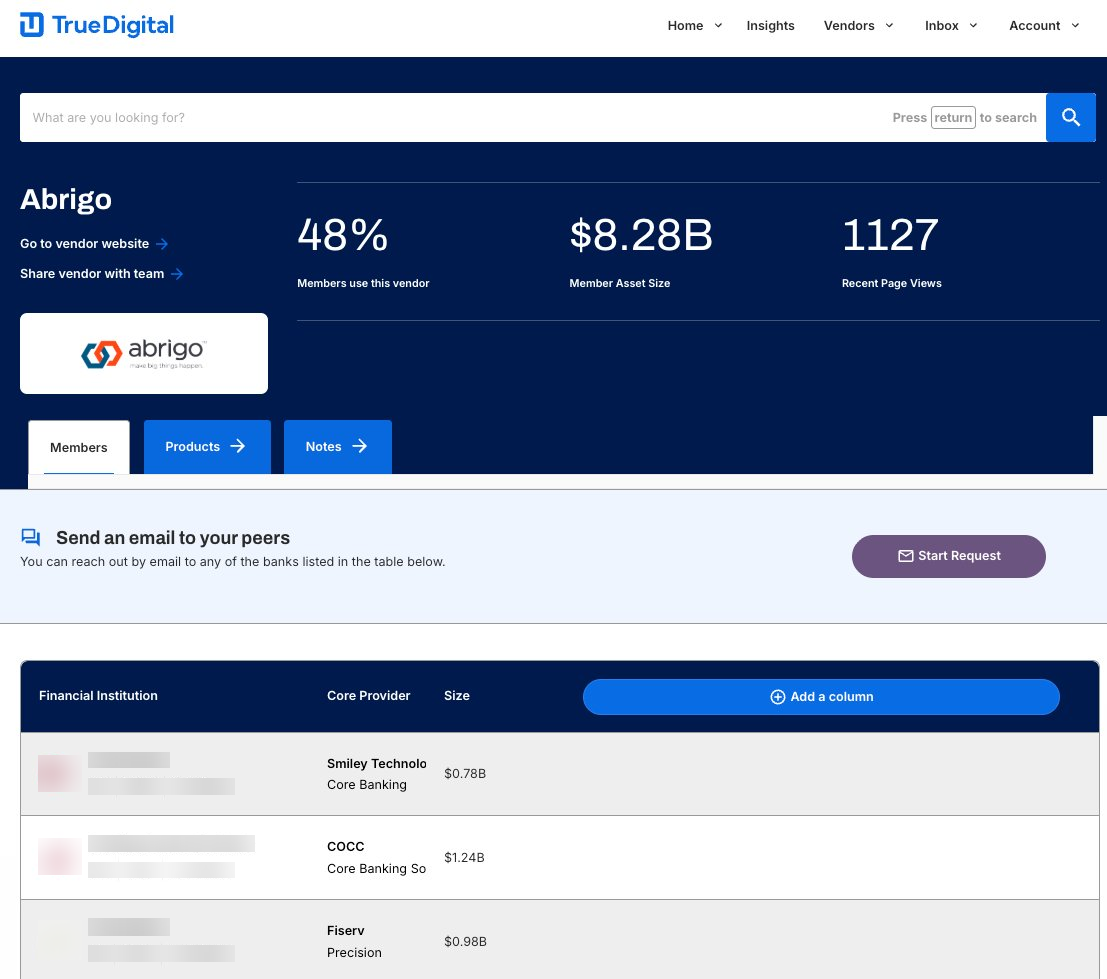
Task: Click the True Digital logo icon
Action: coord(32,25)
